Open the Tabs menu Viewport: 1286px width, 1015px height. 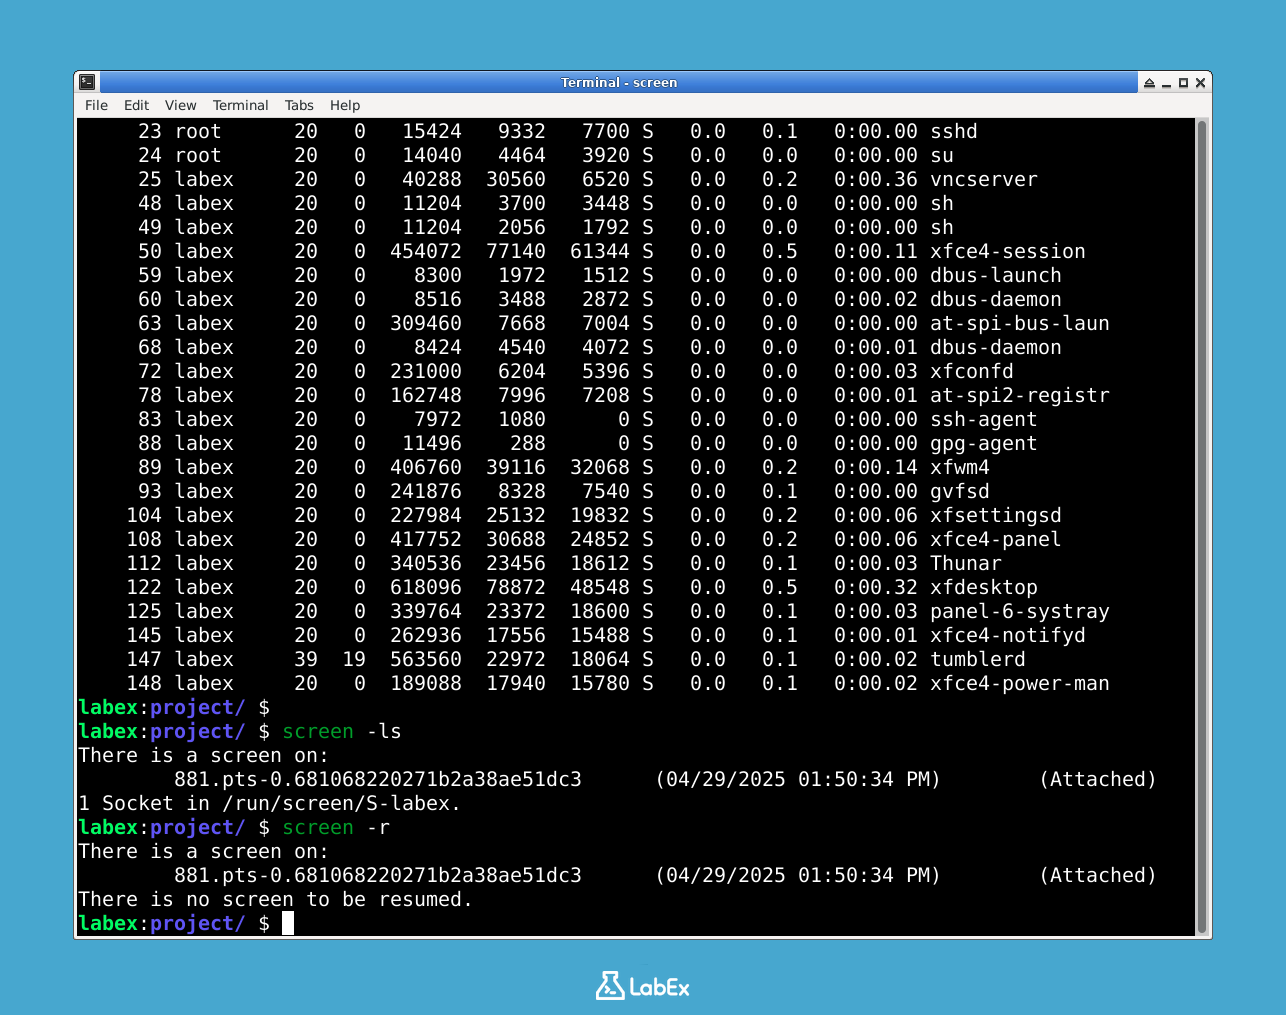(x=298, y=105)
